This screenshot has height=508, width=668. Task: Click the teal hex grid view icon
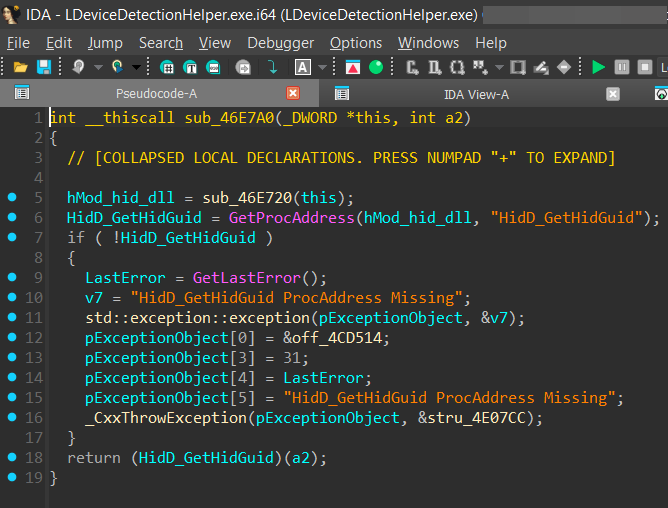pos(167,67)
